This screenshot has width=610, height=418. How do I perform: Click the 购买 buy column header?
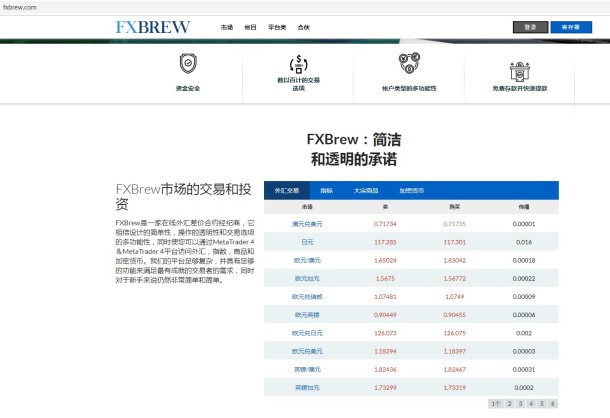coord(454,207)
